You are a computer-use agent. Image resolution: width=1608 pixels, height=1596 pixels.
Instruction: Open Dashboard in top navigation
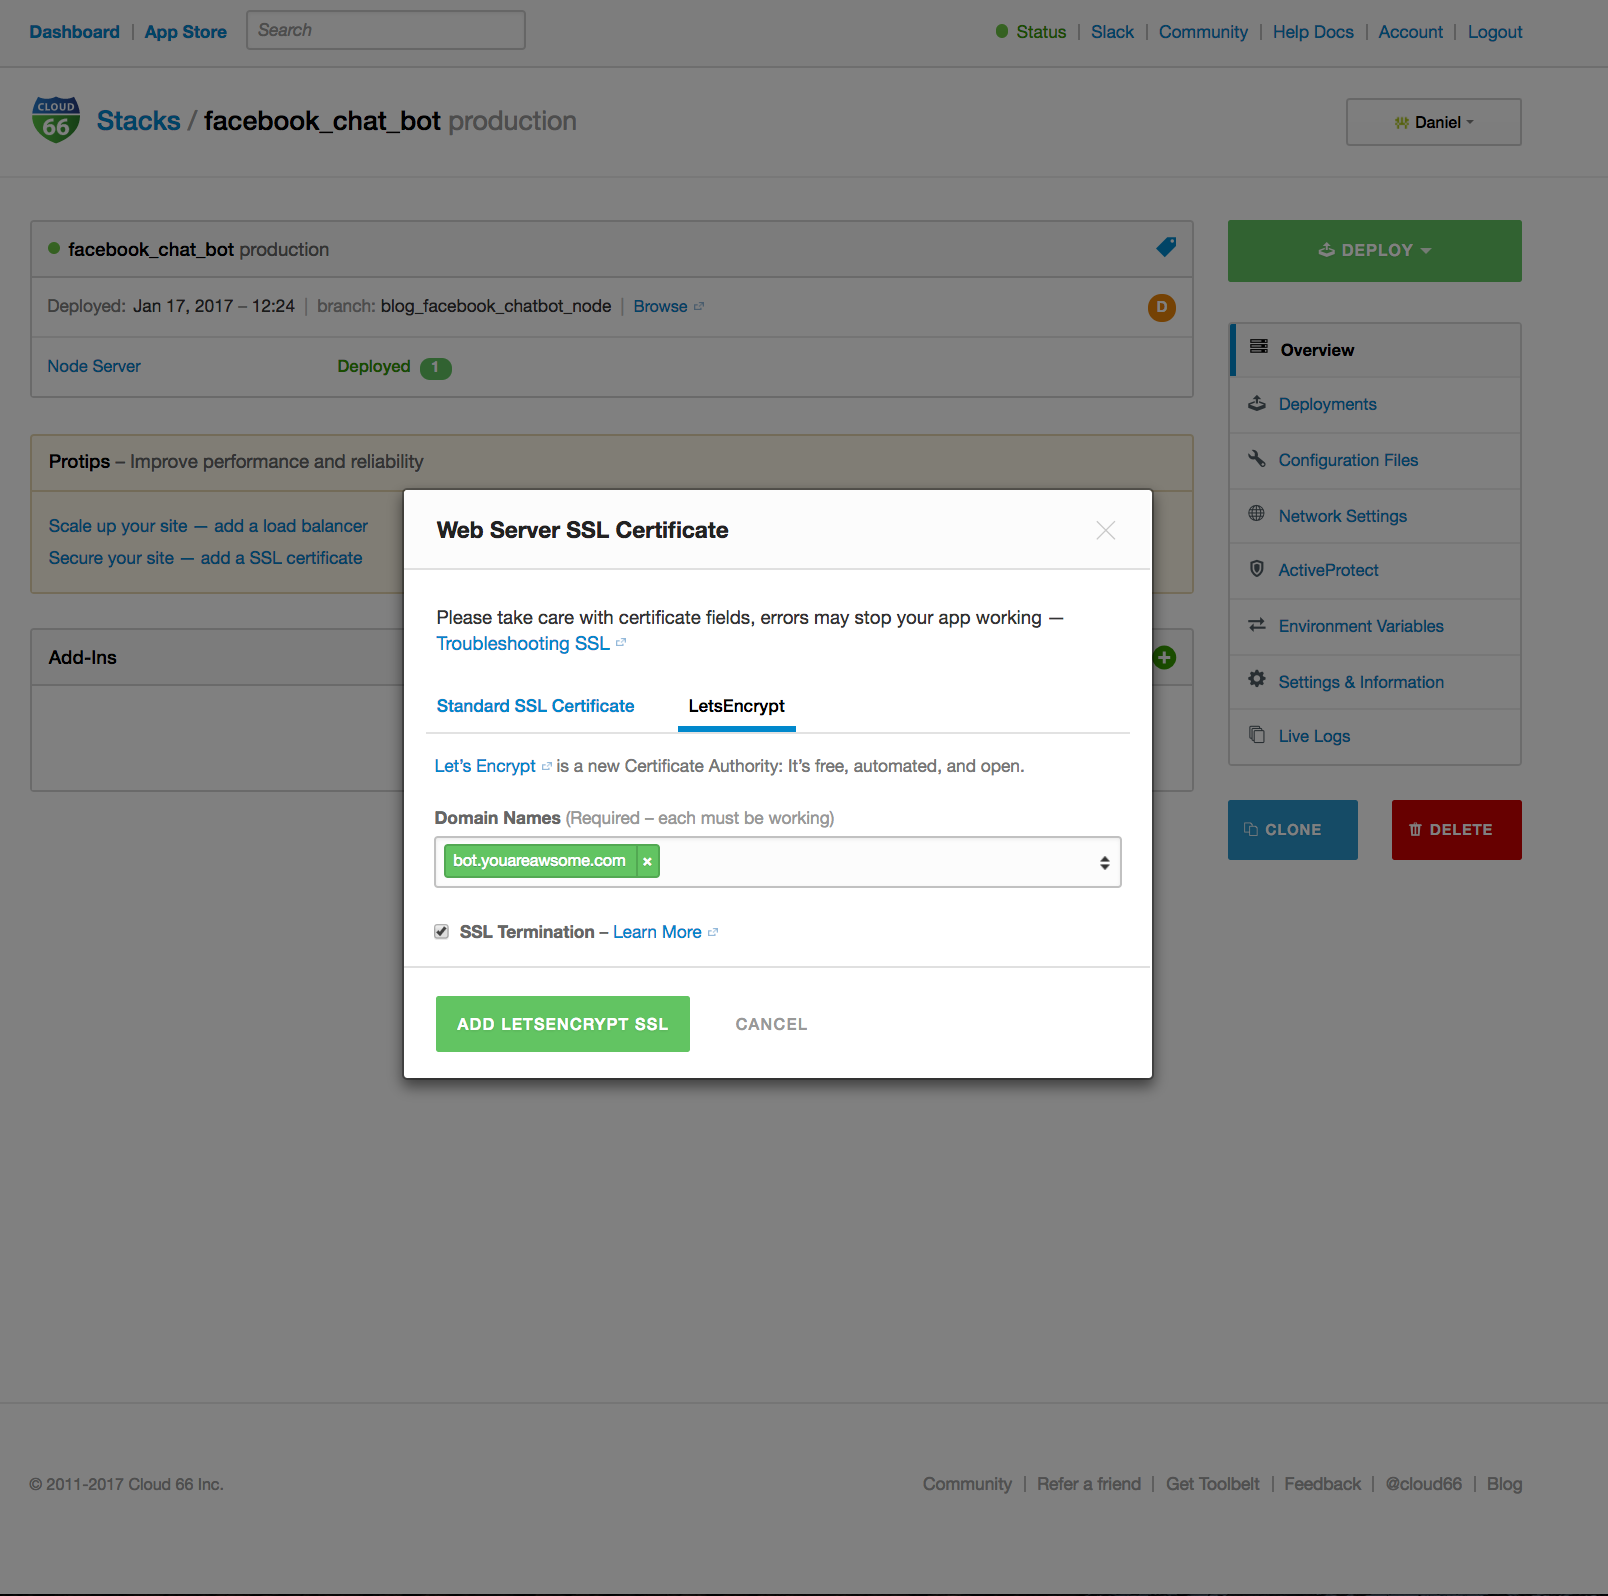(74, 32)
